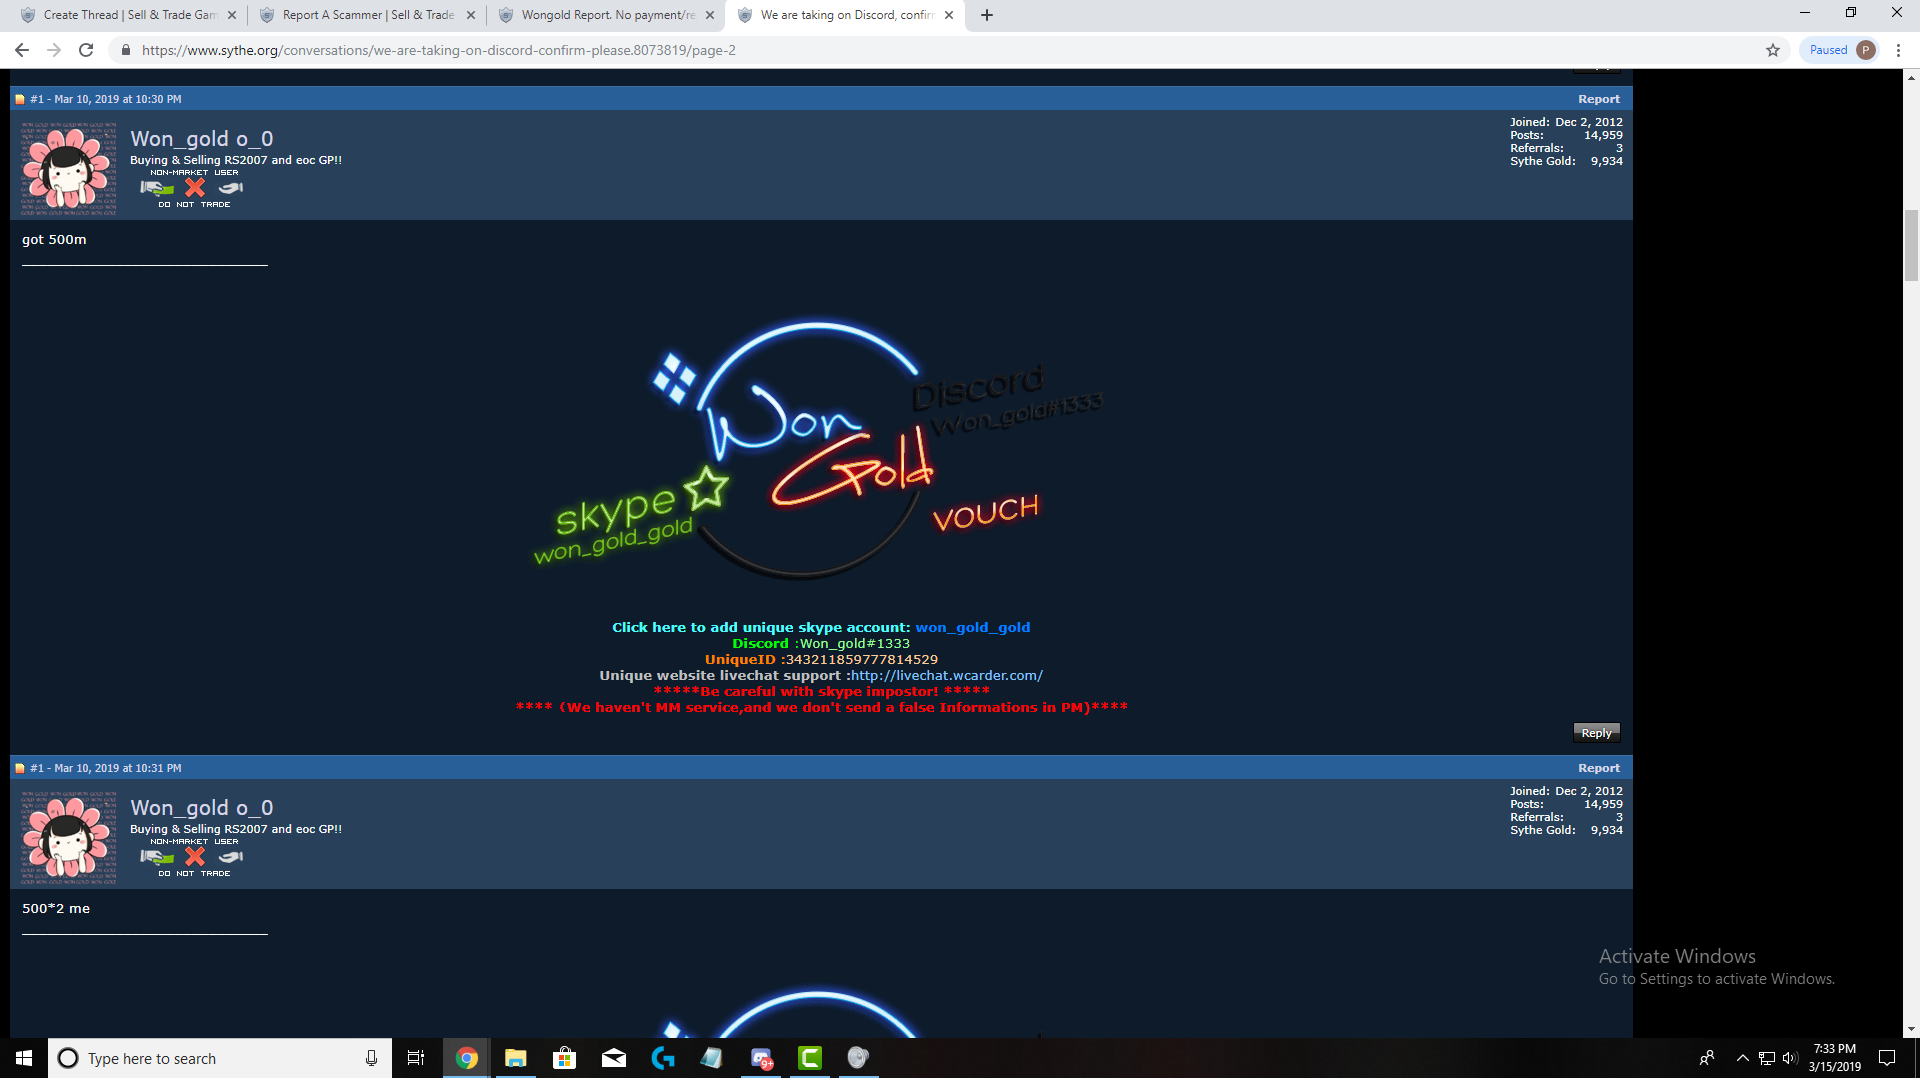Open the Windows Start menu
Image resolution: width=1920 pixels, height=1078 pixels.
click(24, 1058)
